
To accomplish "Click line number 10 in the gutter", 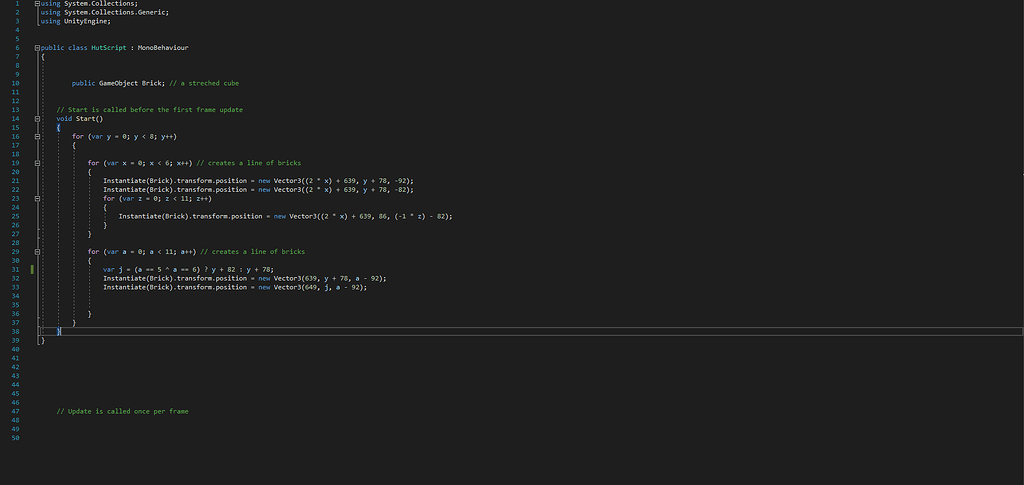I will tap(15, 83).
